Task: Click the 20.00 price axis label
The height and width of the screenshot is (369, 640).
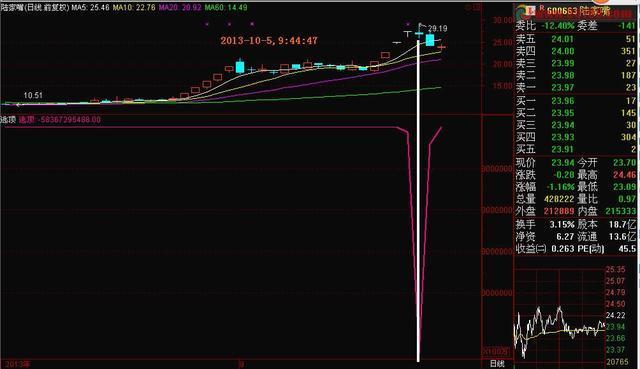Action: tap(502, 64)
